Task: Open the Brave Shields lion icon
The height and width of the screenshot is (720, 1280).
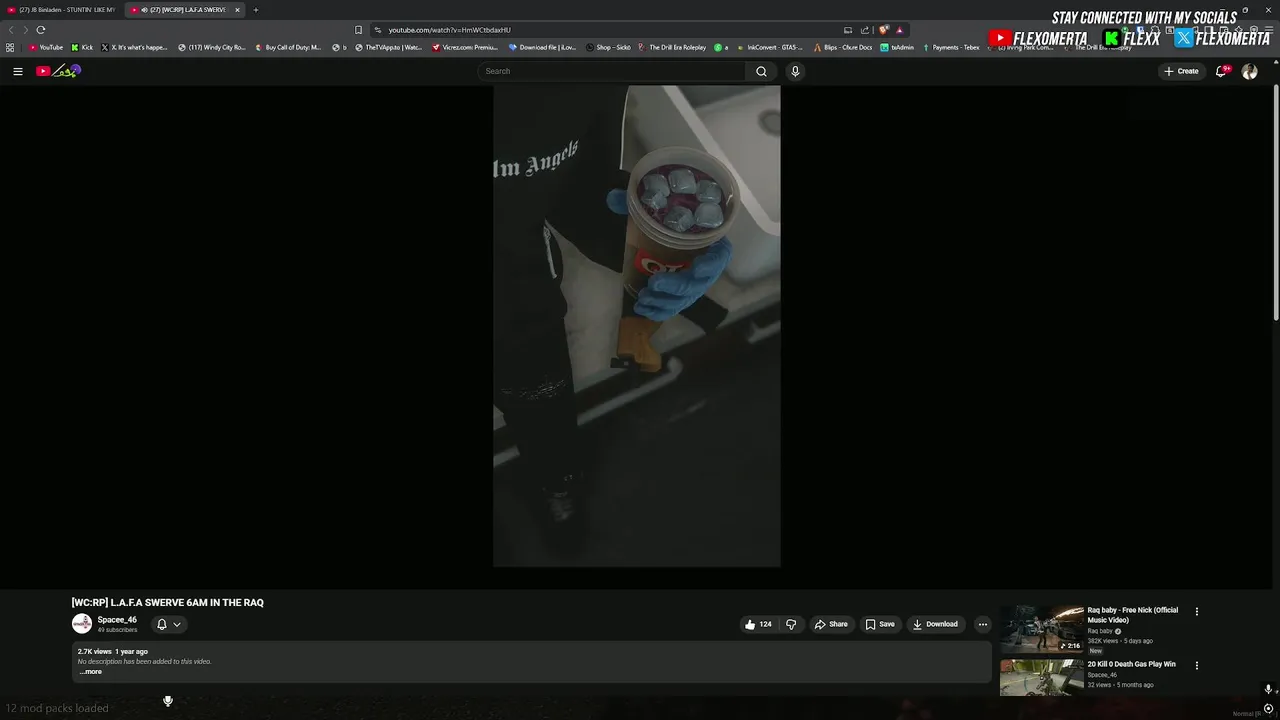Action: (x=883, y=30)
